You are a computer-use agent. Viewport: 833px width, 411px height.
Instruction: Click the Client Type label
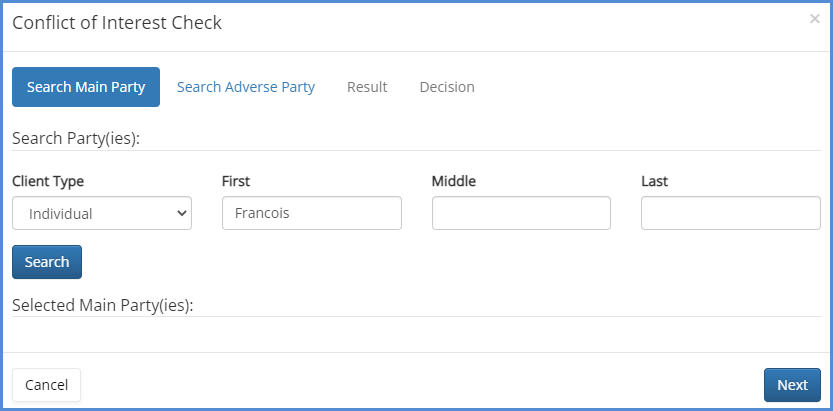(48, 181)
